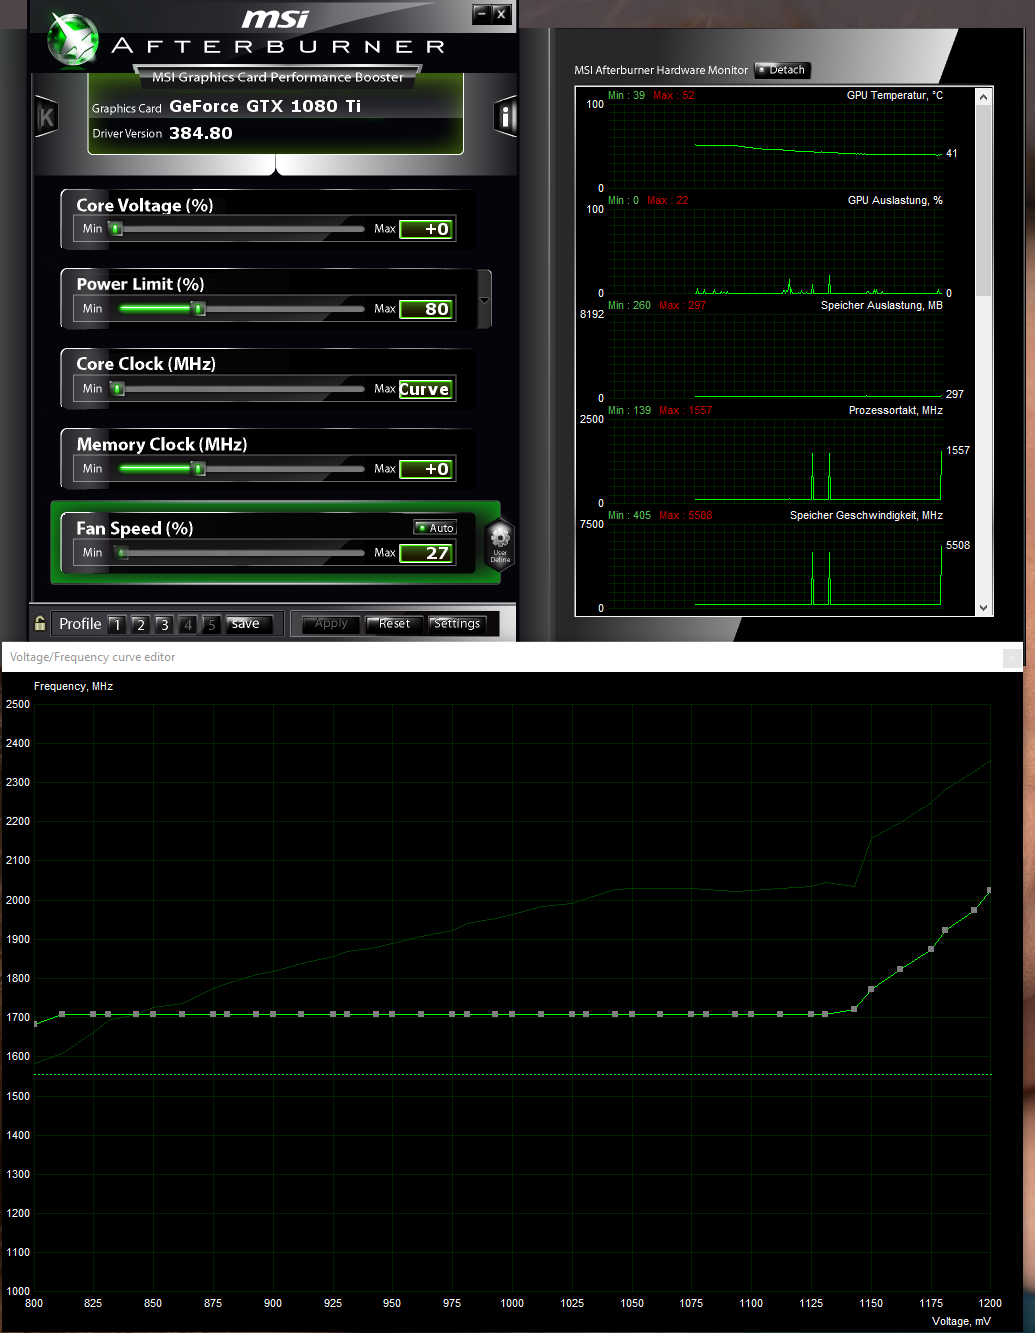Select the curve point at 1200 mV
Viewport: 1035px width, 1333px height.
989,890
